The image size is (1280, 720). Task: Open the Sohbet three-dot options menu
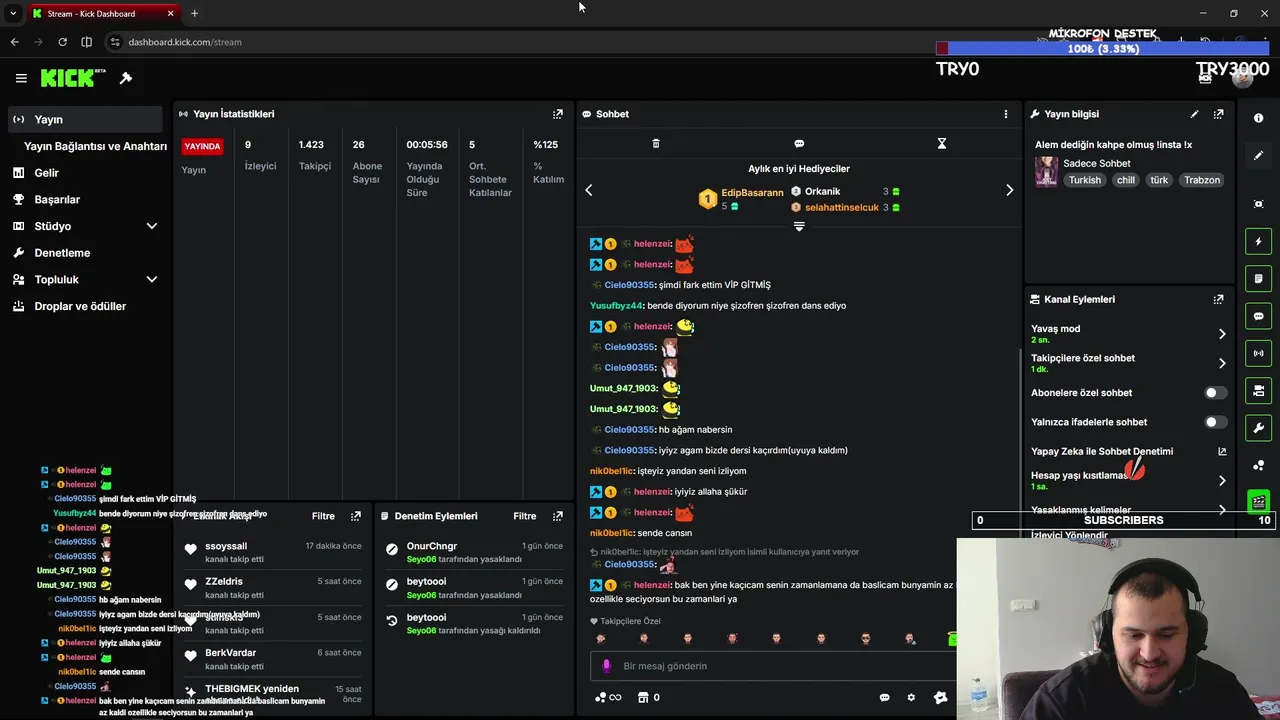pos(1006,114)
